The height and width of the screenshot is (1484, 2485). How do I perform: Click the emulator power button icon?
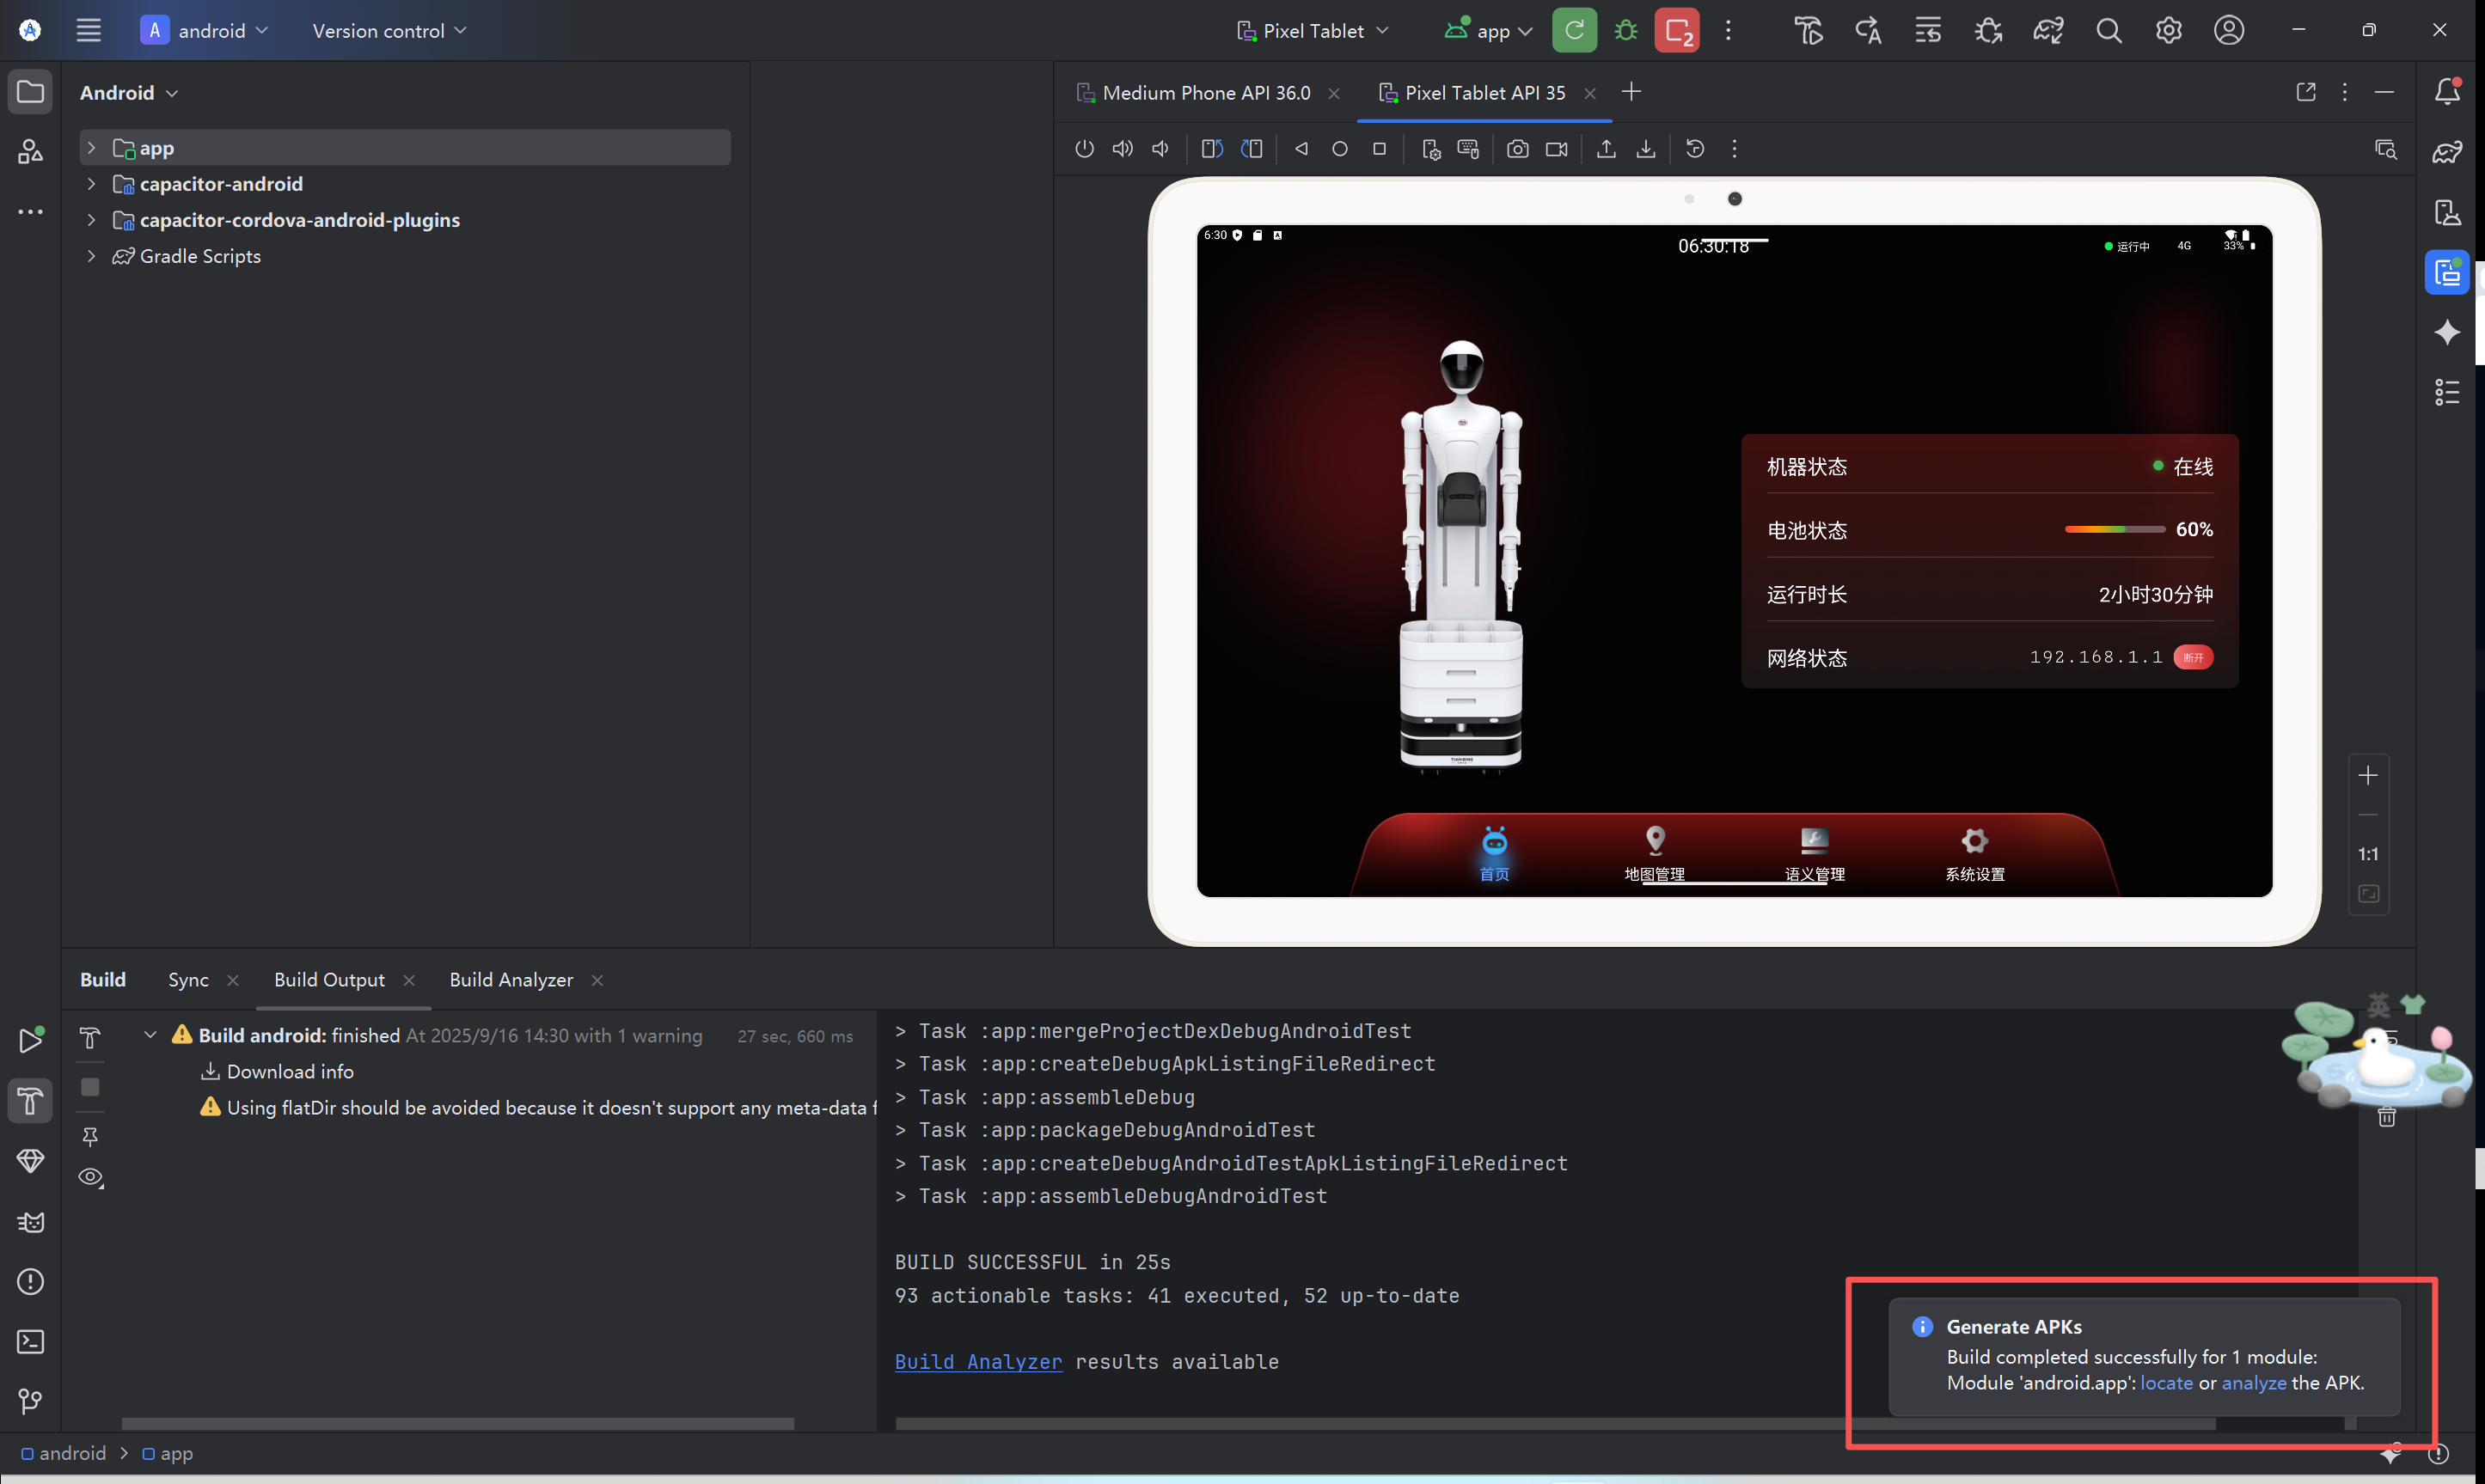[x=1084, y=149]
